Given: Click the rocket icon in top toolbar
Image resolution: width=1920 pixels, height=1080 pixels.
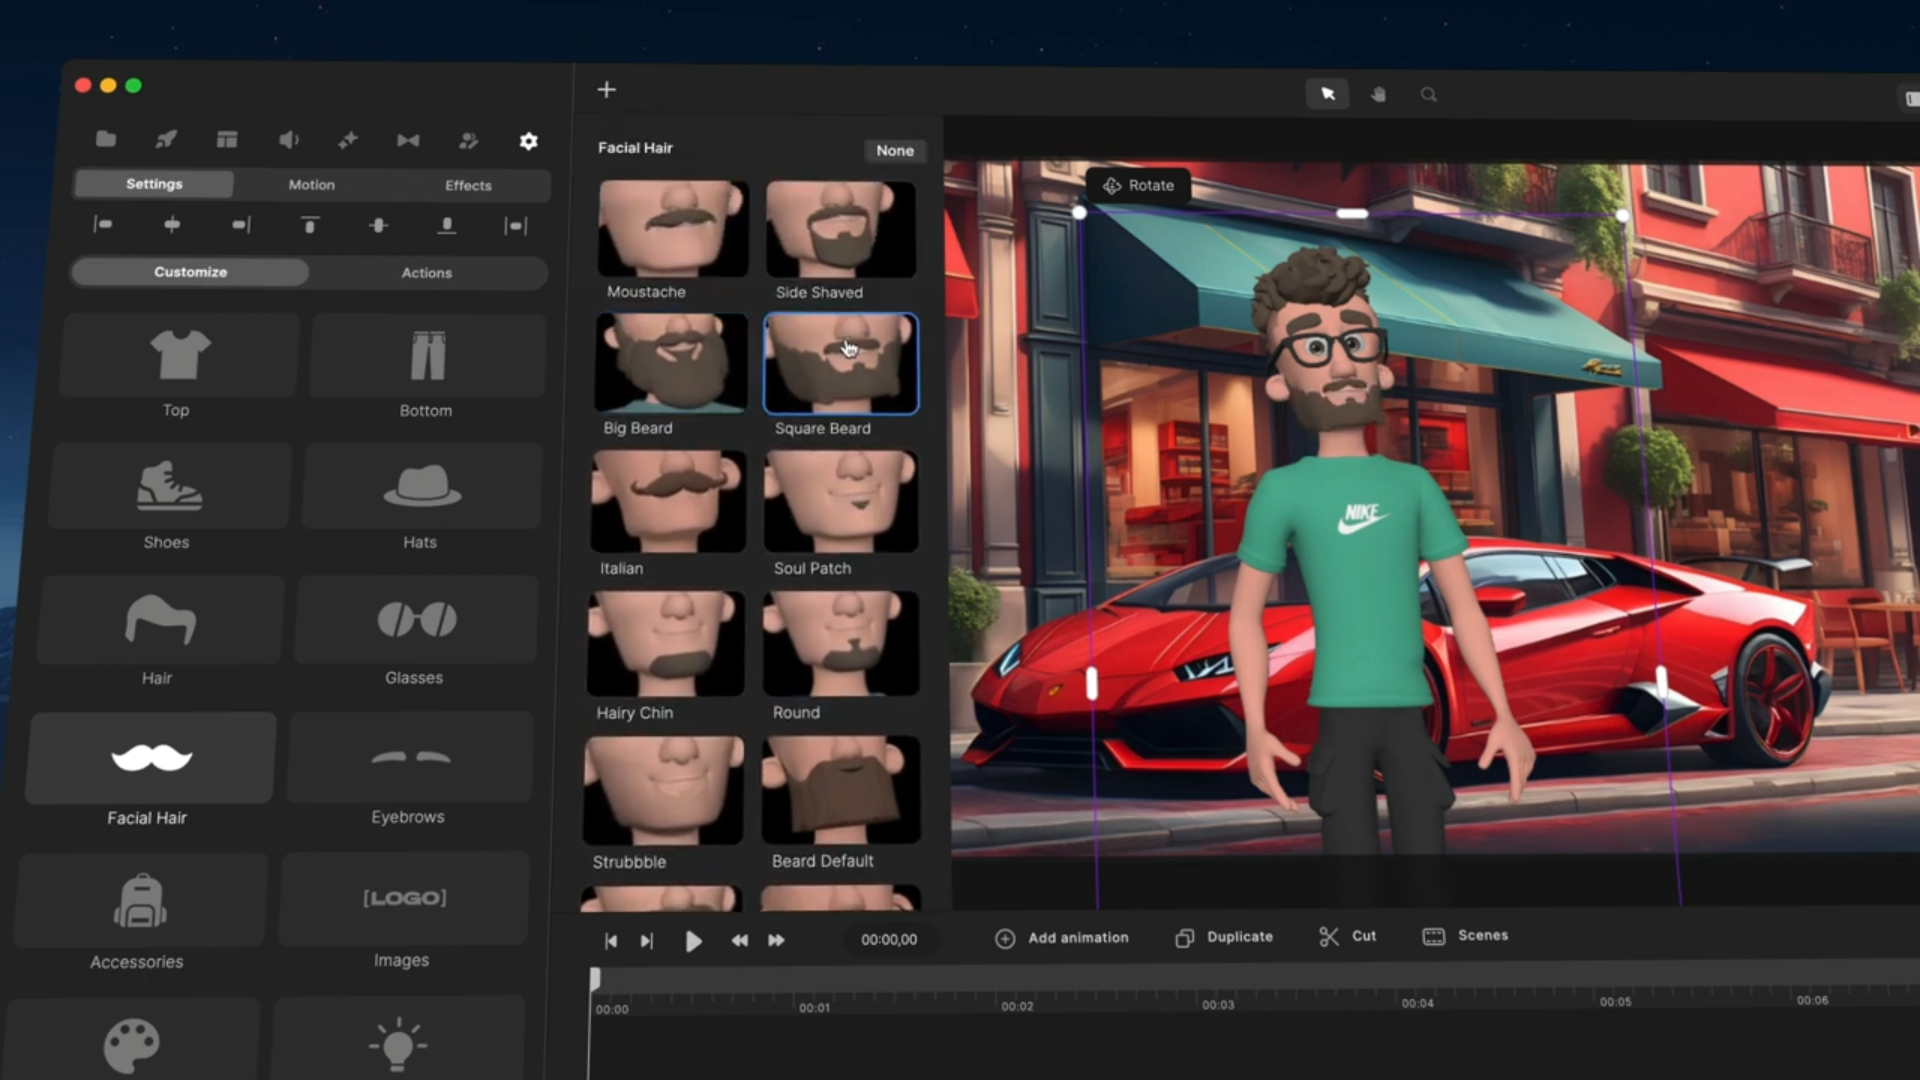Looking at the screenshot, I should [x=167, y=139].
